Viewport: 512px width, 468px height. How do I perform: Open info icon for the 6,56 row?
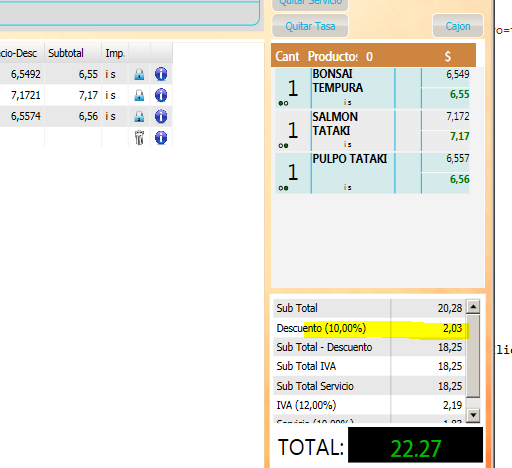tap(161, 116)
